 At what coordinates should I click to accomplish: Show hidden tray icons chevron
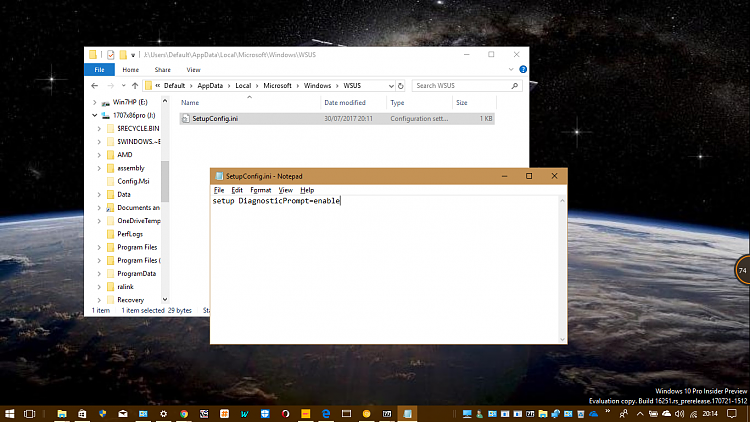tap(640, 413)
